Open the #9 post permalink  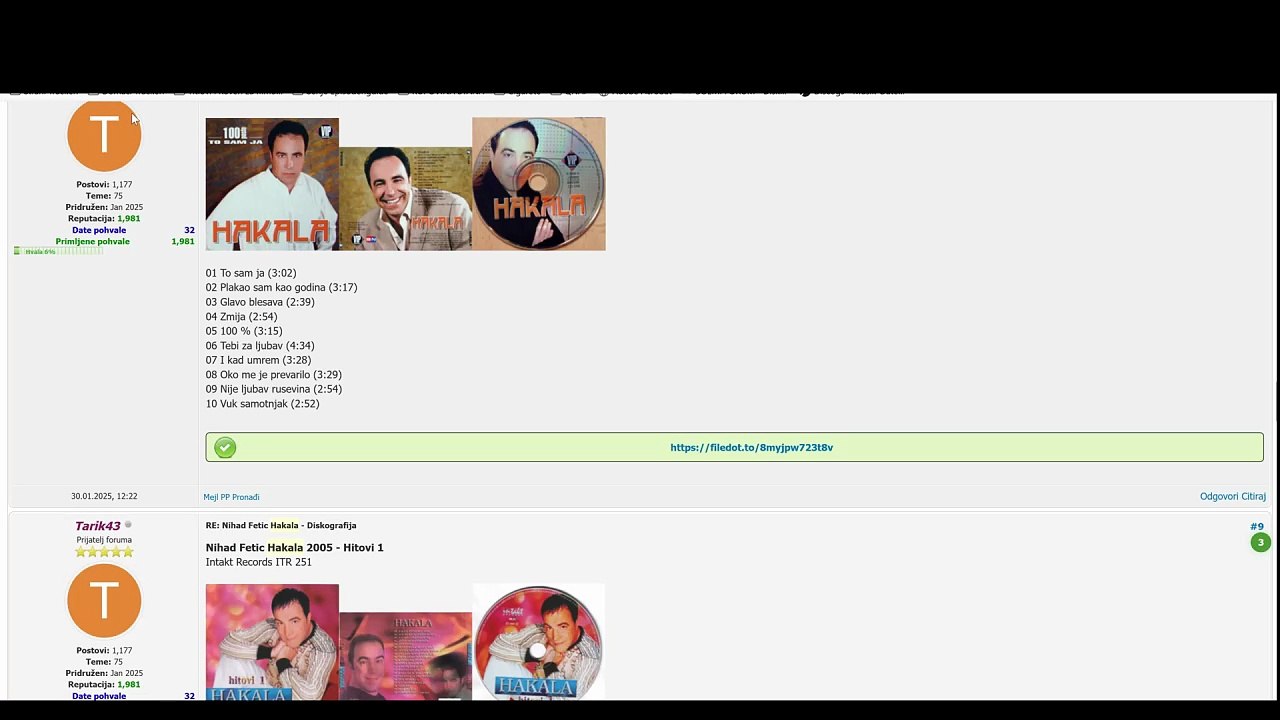[x=1257, y=526]
